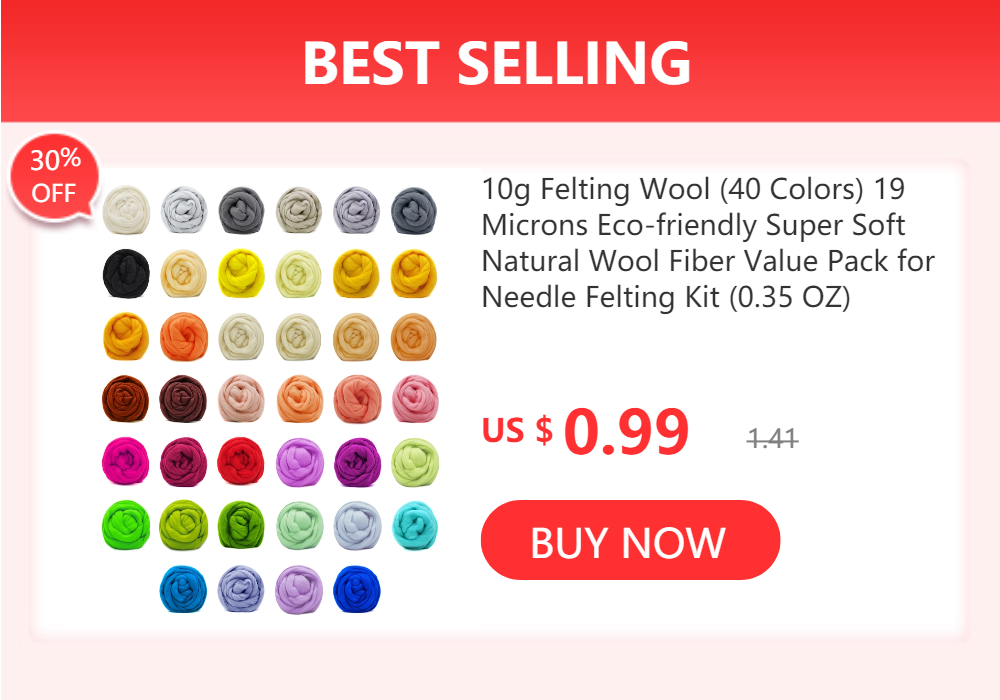Click the struck-through 1.41 original price
The height and width of the screenshot is (700, 1000).
(x=772, y=438)
